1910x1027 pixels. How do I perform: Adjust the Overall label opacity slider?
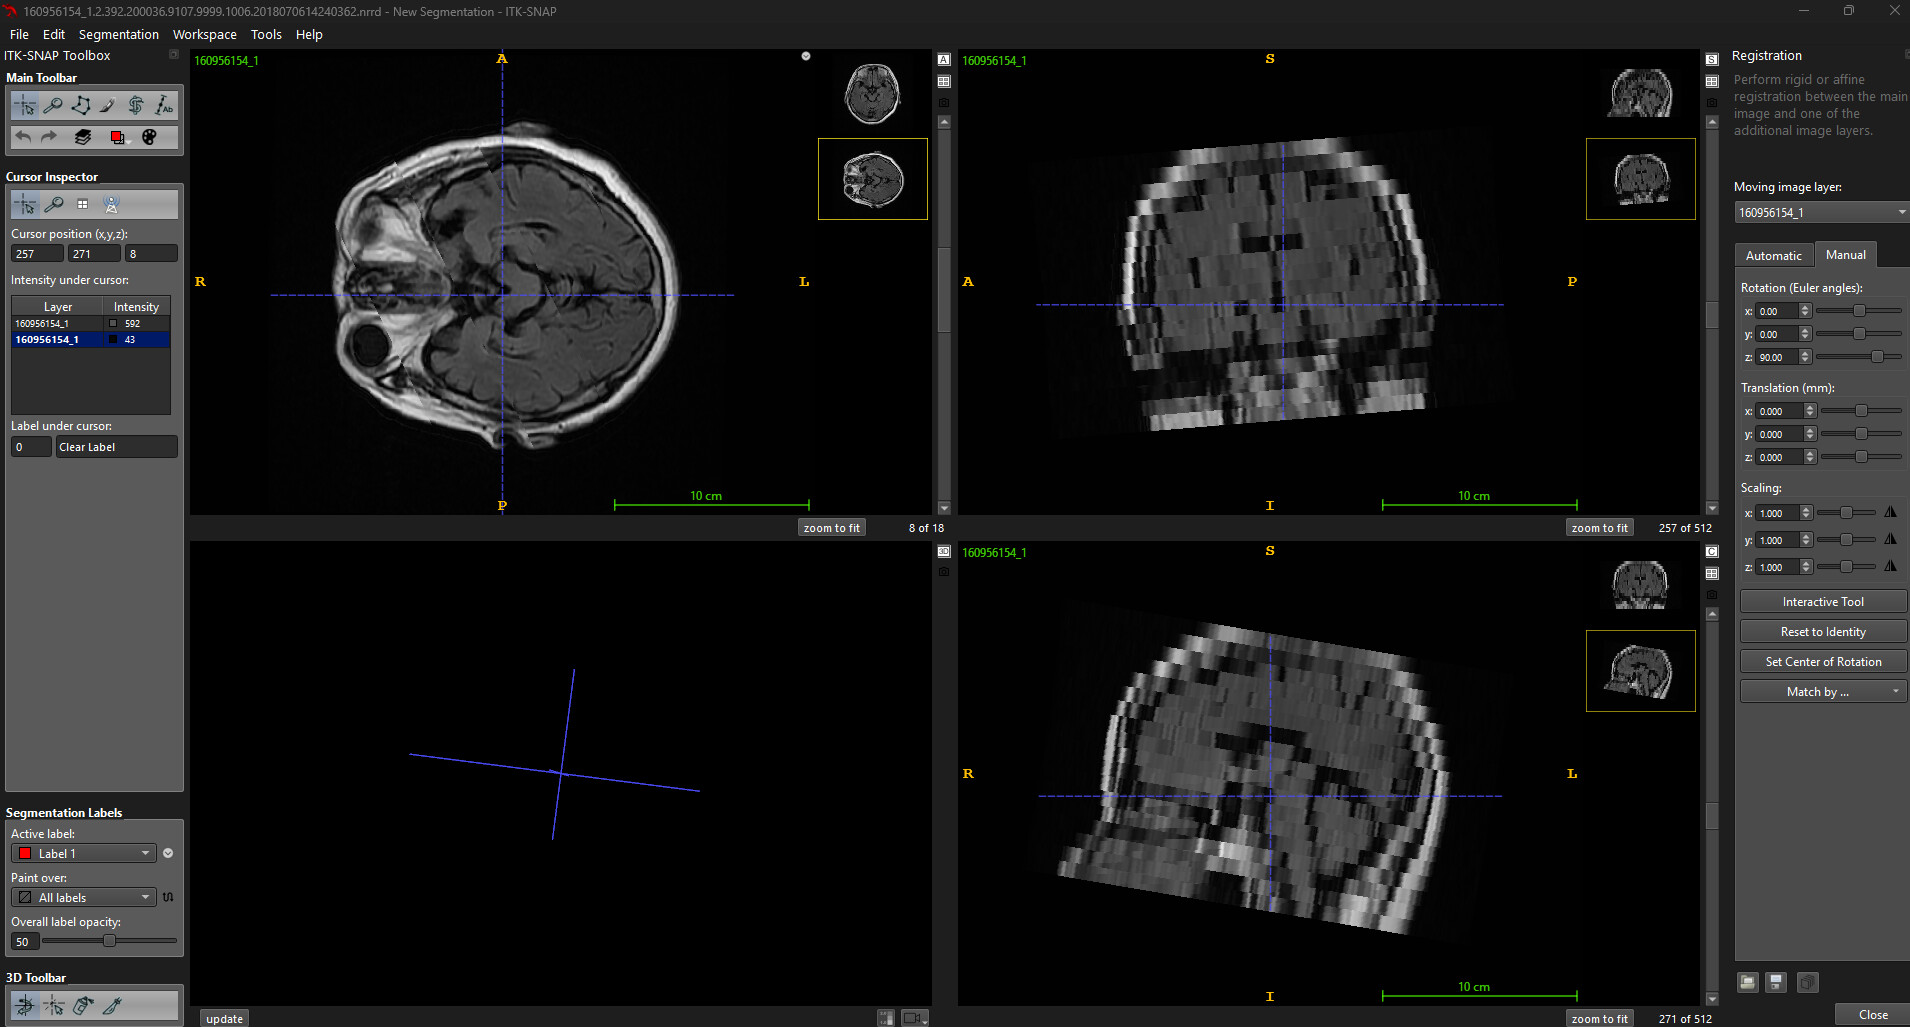[x=109, y=941]
